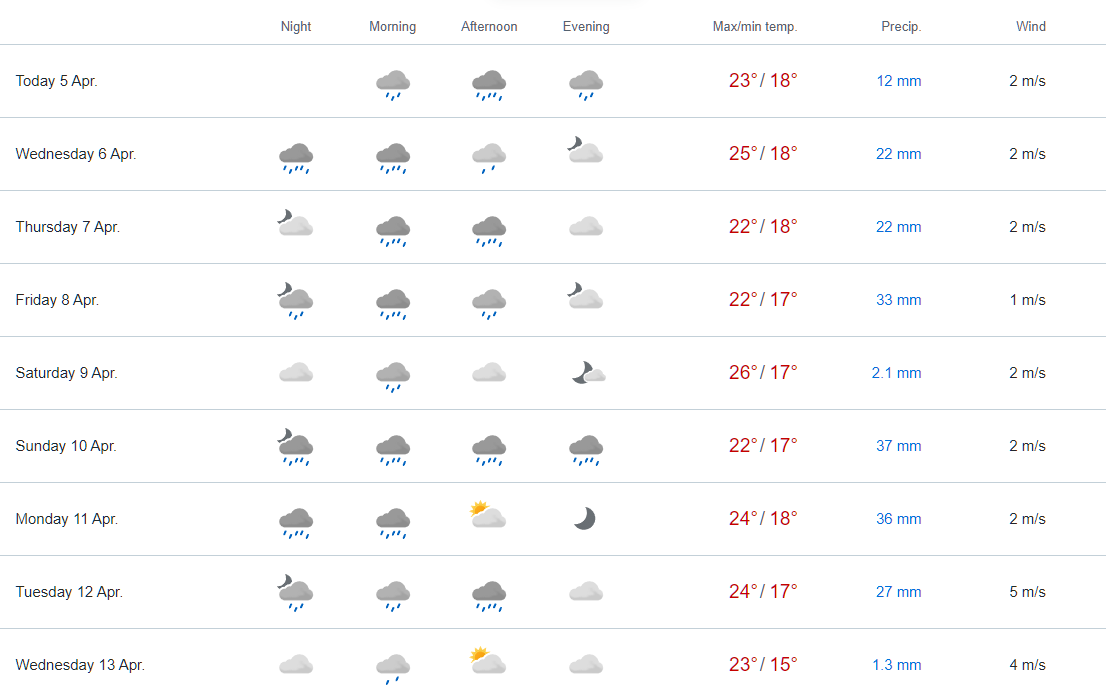Click the 33 mm precipitation on Friday

click(899, 300)
